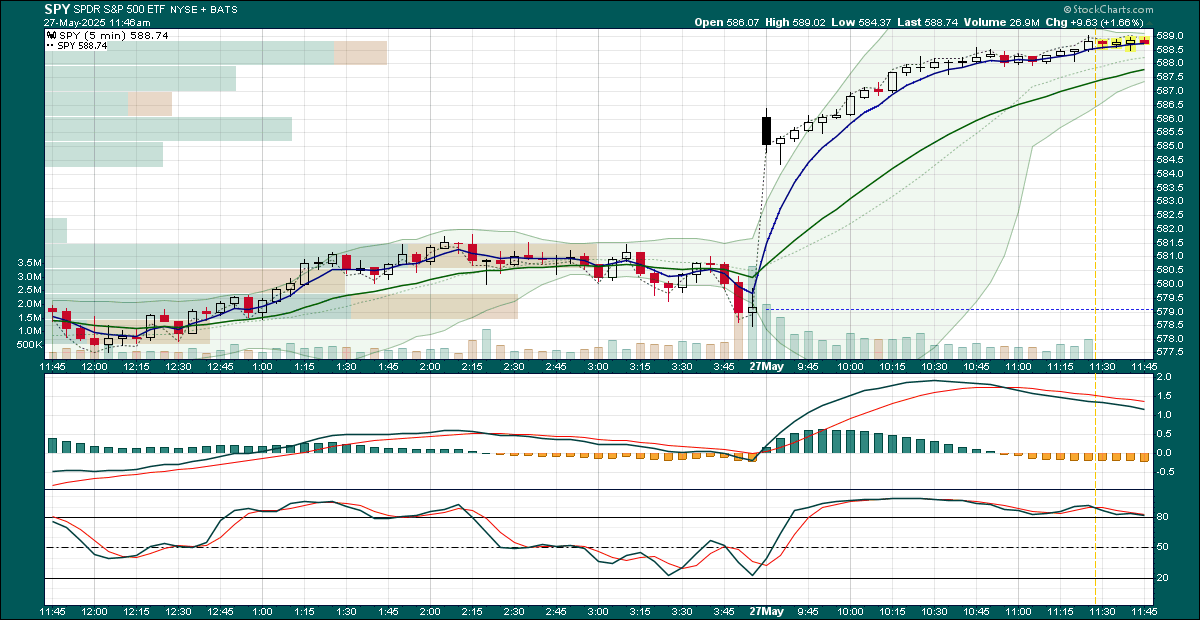
Task: Click the candlestick legend icon beside SPY (5 min)
Action: 50,34
